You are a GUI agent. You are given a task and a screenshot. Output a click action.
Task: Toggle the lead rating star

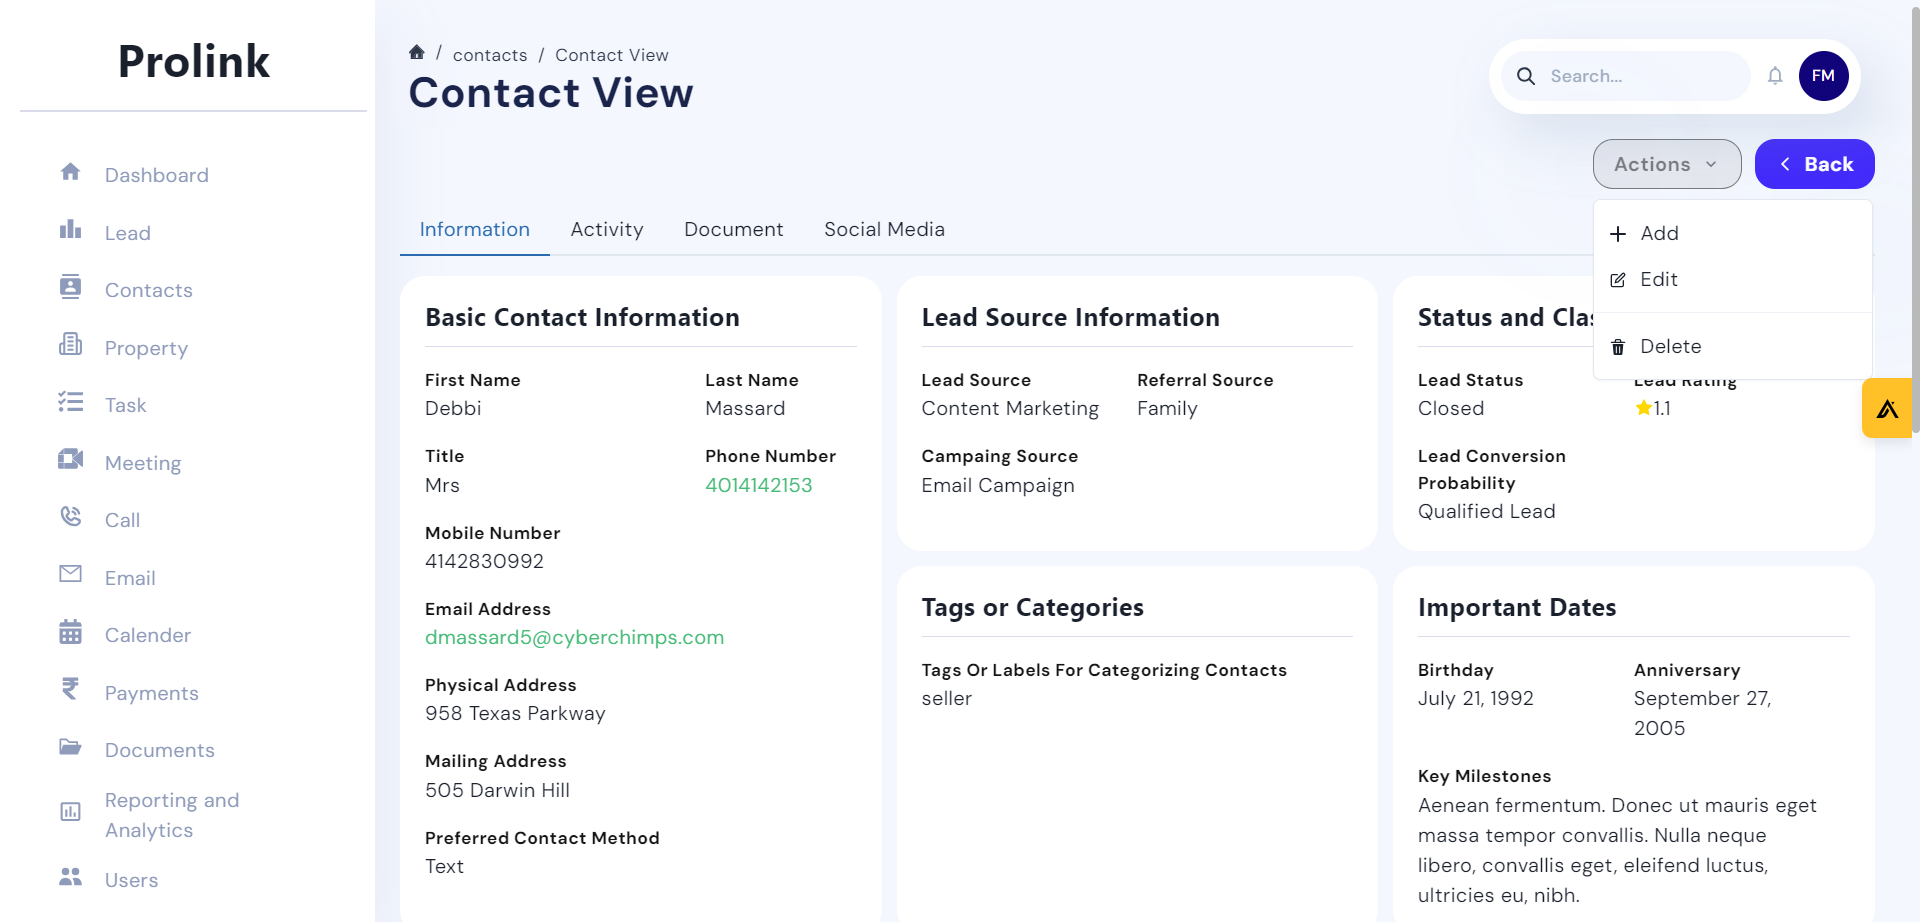(x=1643, y=407)
